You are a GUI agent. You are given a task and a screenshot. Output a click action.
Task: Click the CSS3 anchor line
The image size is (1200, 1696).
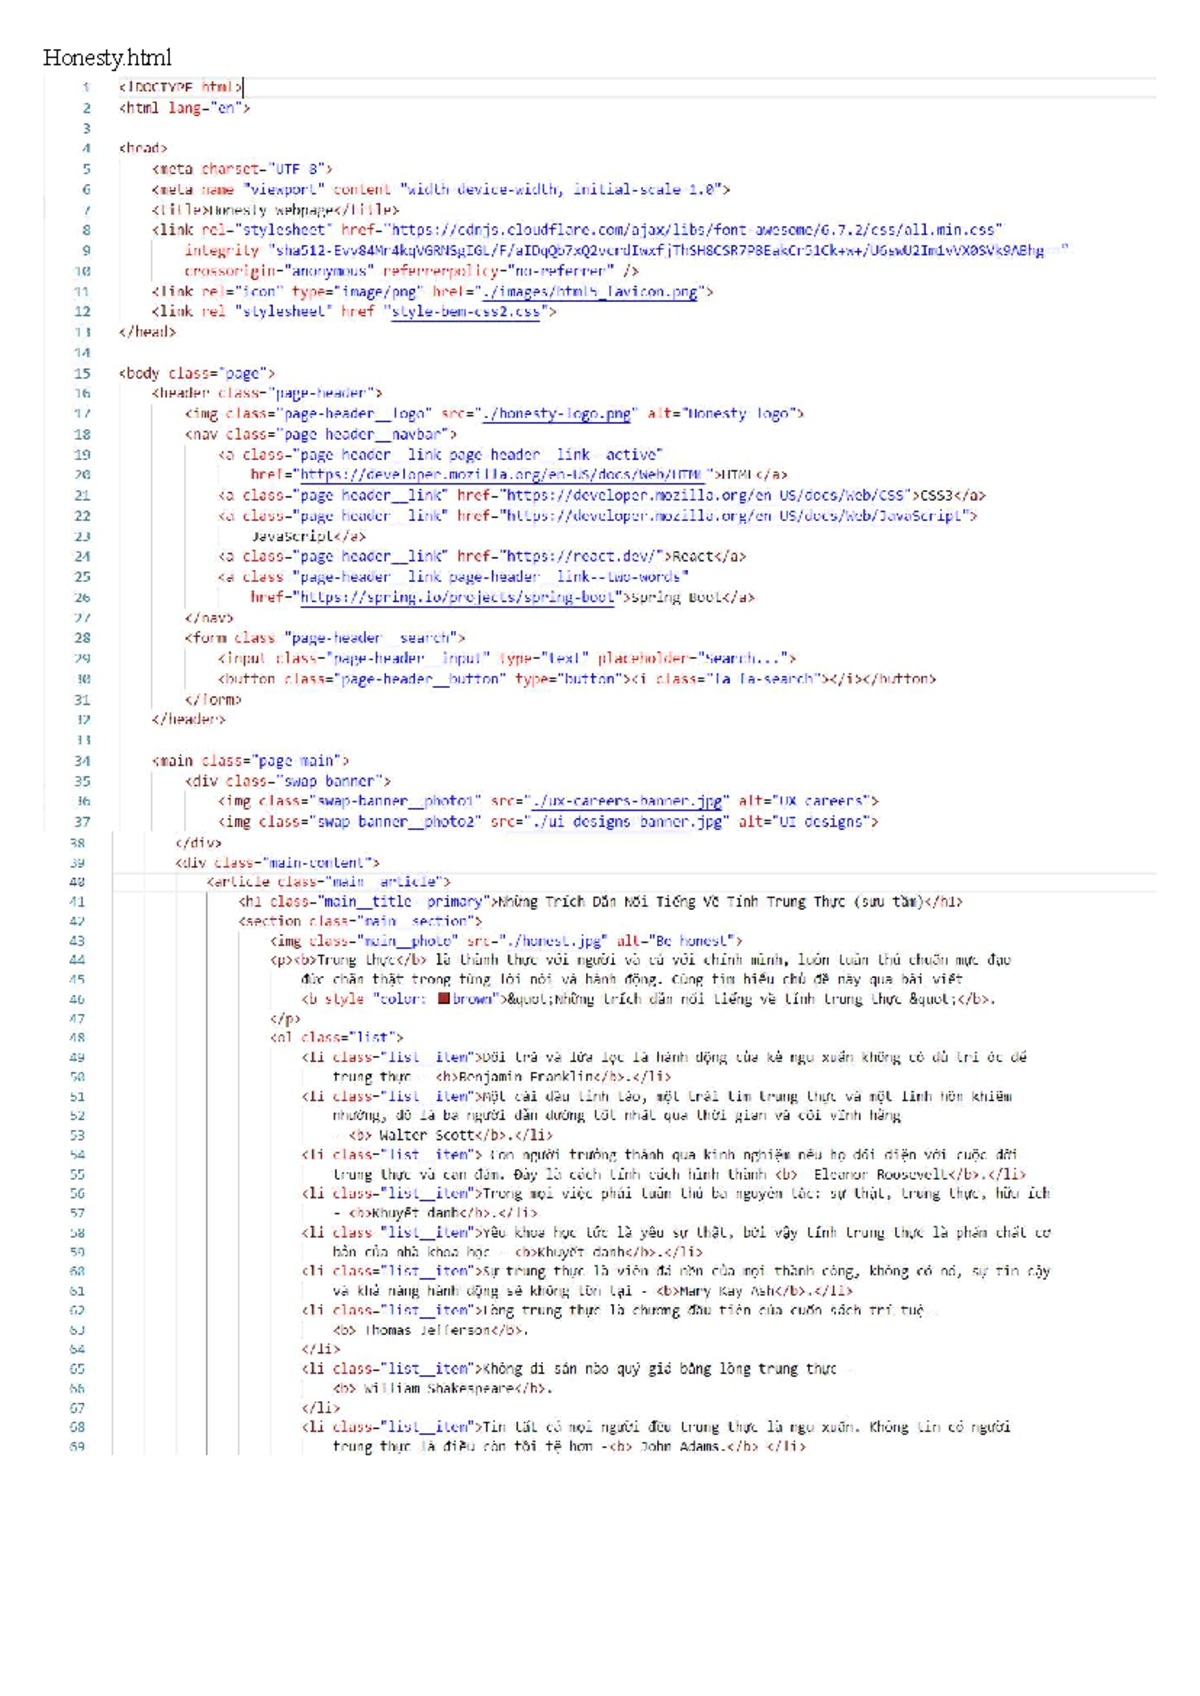pos(601,495)
